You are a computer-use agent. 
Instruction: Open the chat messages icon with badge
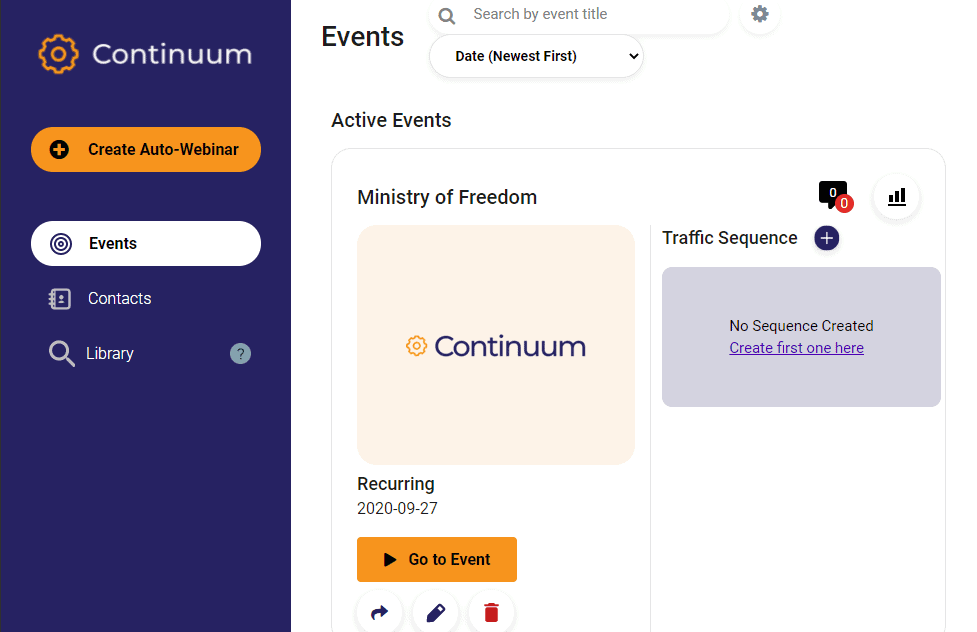tap(833, 194)
